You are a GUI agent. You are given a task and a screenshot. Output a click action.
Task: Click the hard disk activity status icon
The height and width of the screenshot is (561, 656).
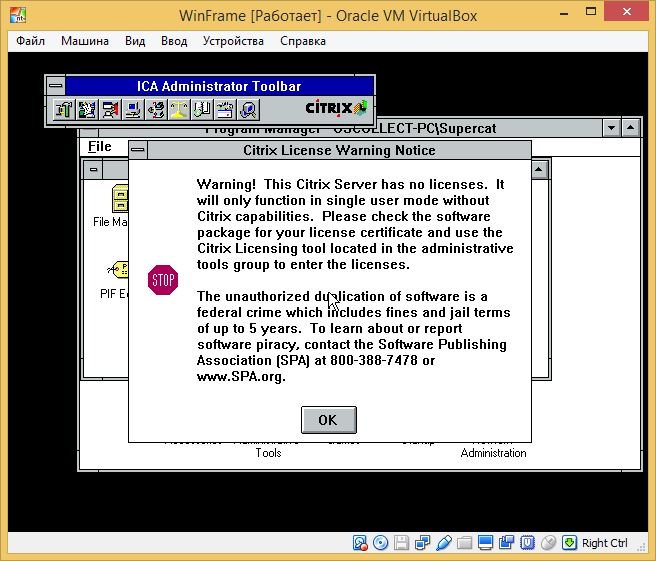tap(360, 543)
